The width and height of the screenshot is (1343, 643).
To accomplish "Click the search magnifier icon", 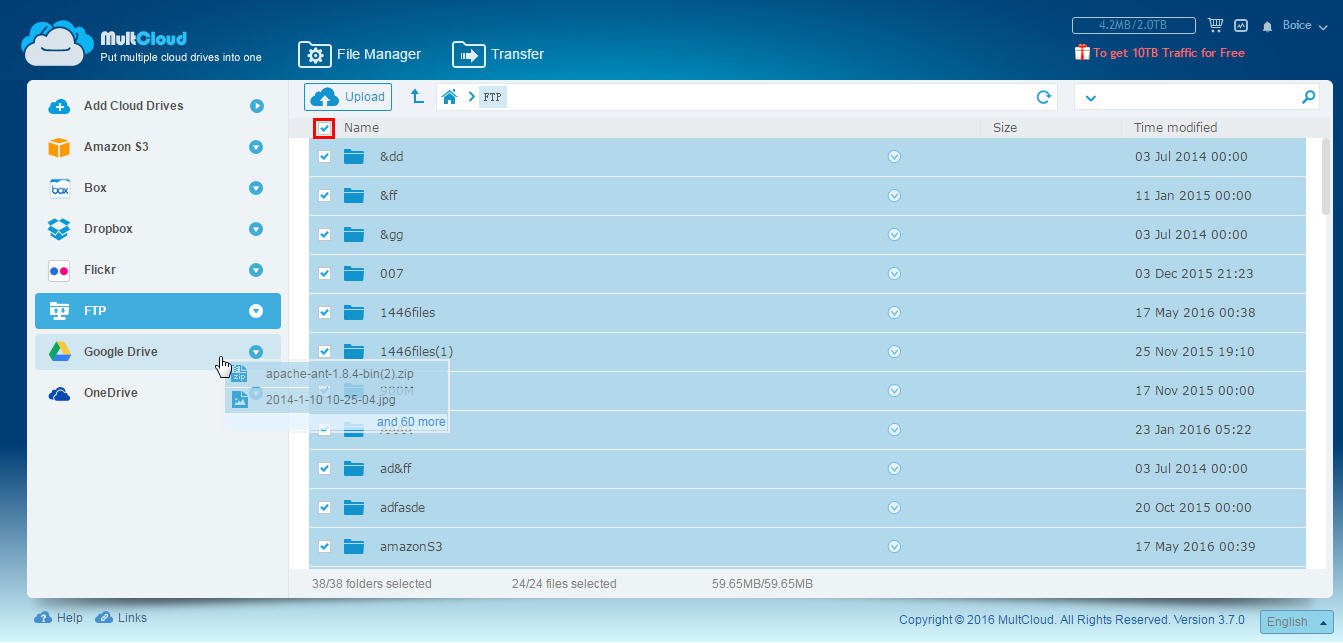I will tap(1308, 97).
